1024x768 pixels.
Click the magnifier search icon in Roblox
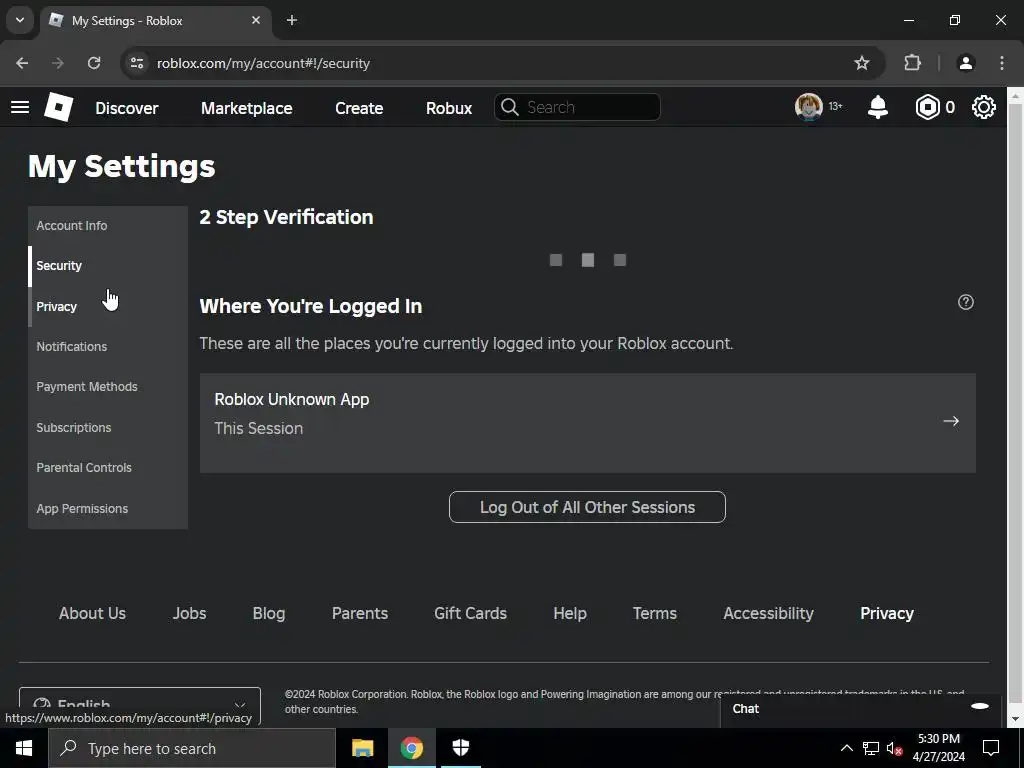(509, 107)
